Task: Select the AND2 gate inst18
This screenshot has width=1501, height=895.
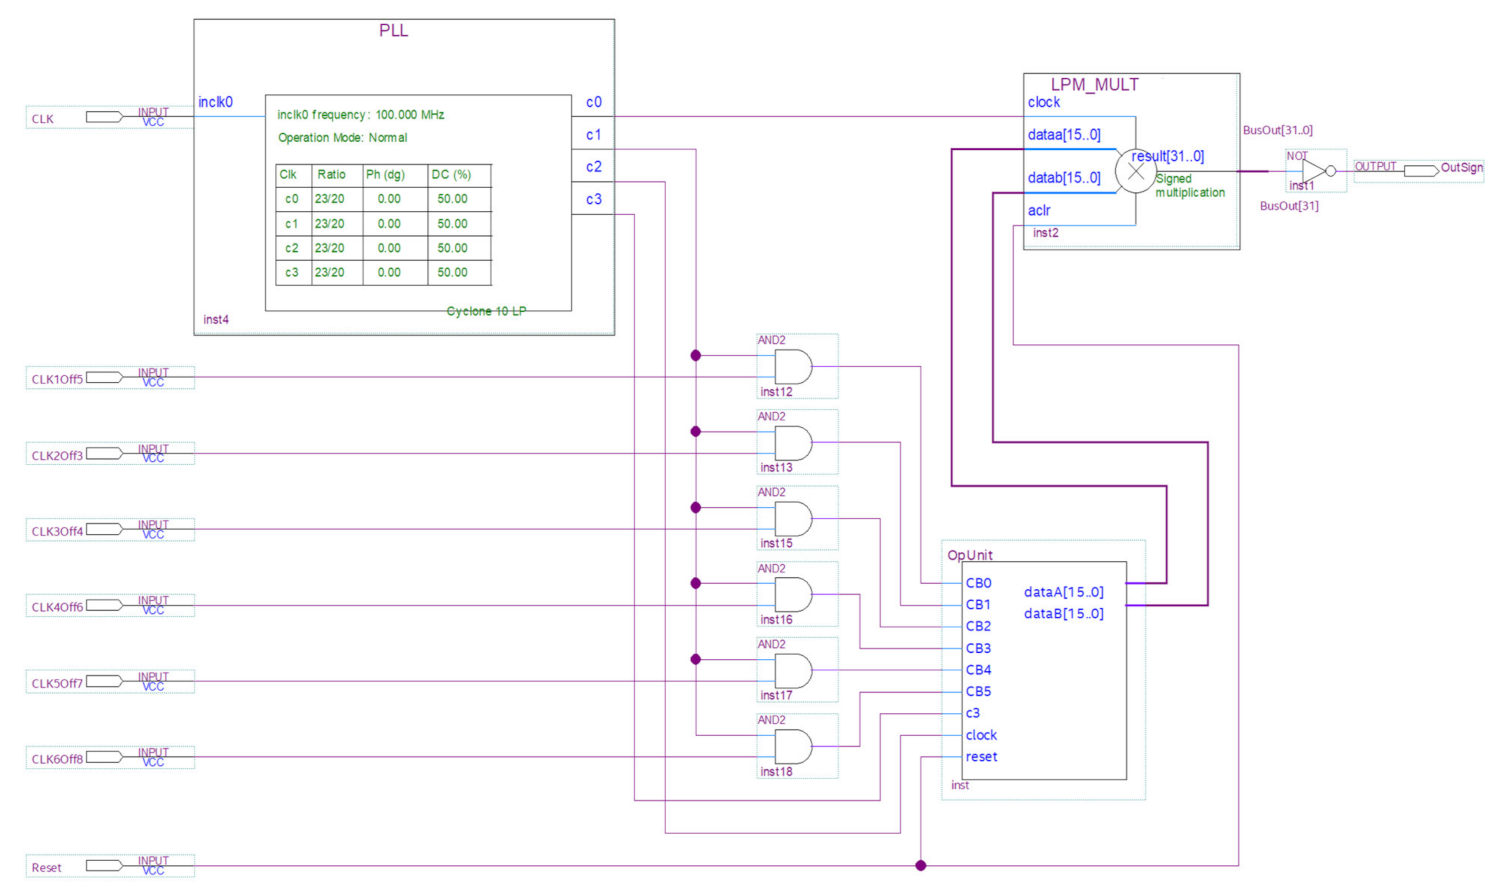Action: (791, 745)
